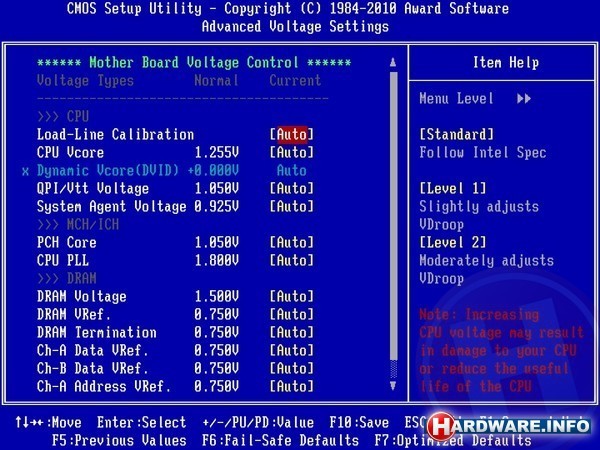Select the Ch-A Address VRef. label
Viewport: 600px width, 450px height.
coord(104,386)
